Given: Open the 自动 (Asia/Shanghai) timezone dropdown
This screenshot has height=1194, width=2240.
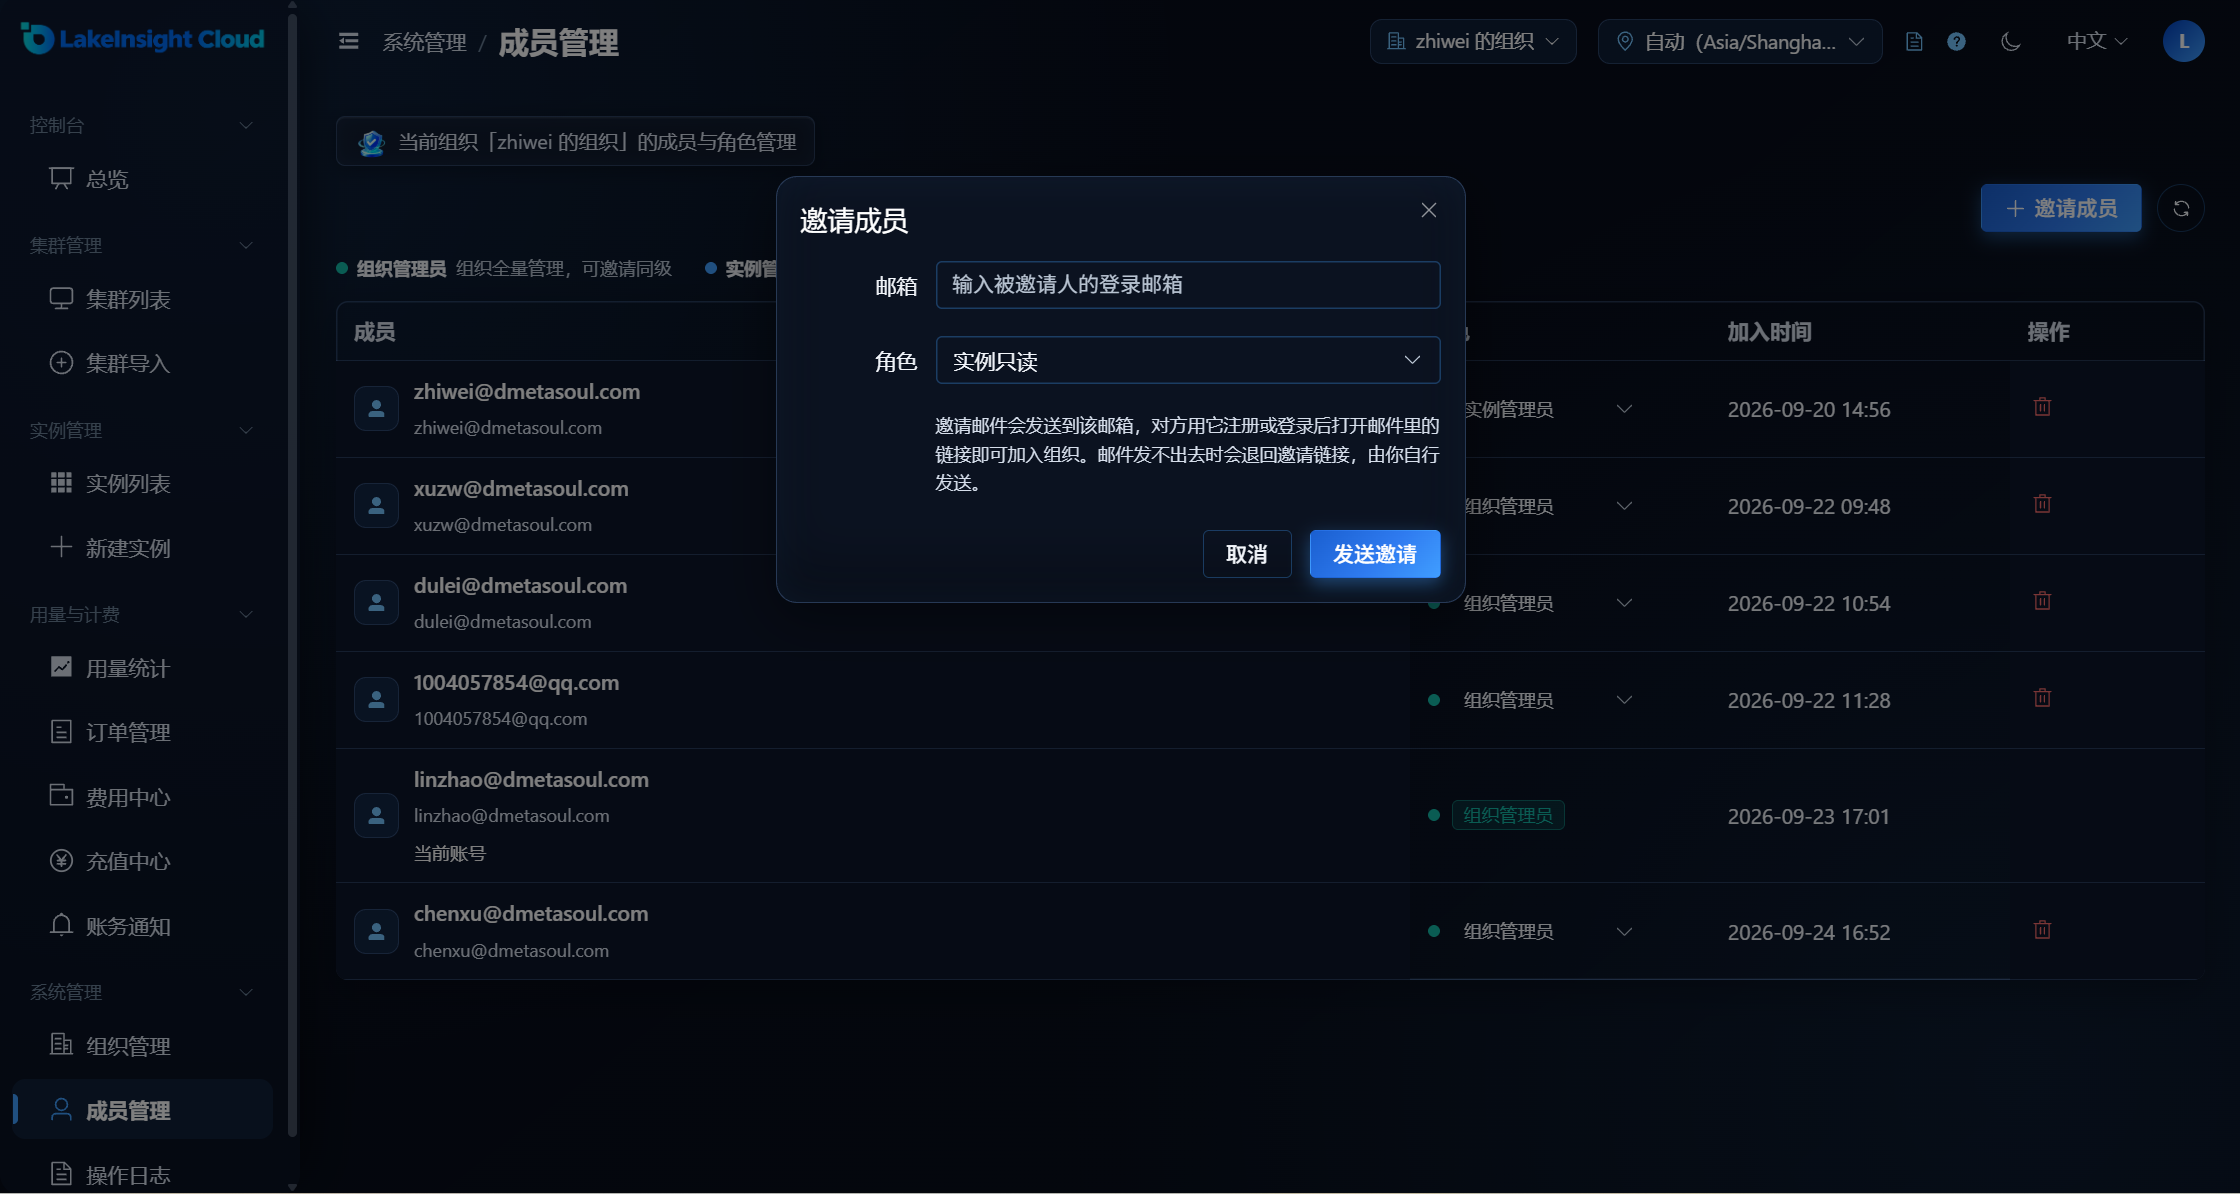Looking at the screenshot, I should coord(1740,42).
